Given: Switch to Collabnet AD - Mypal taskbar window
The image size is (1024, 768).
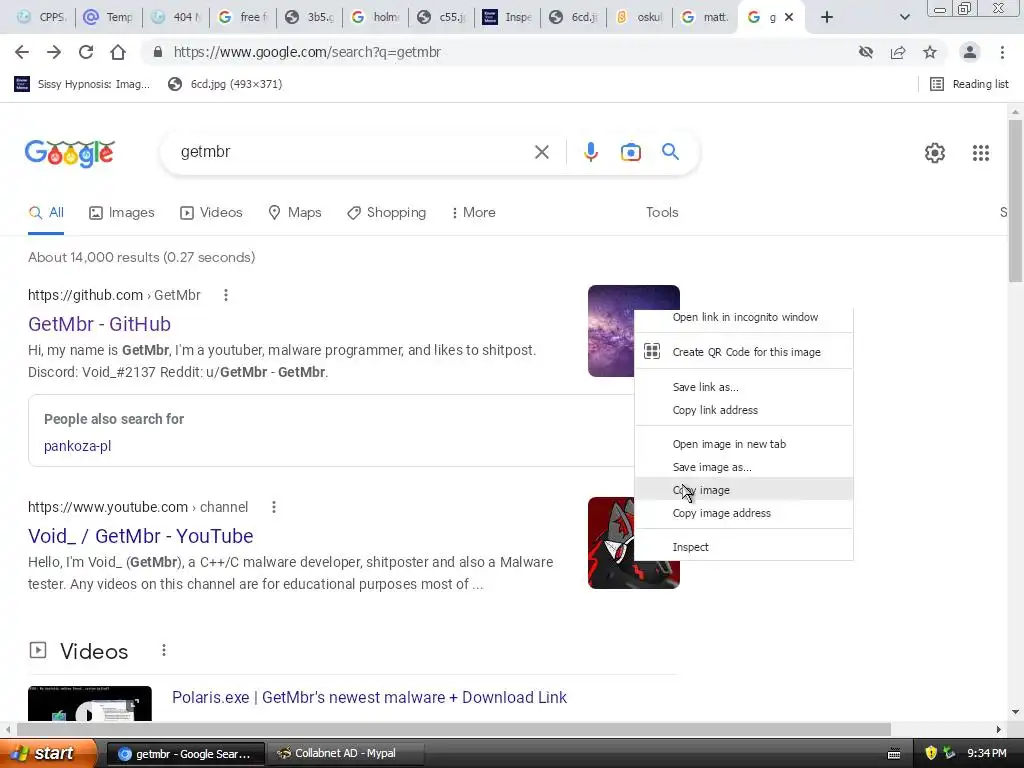Looking at the screenshot, I should coord(345,754).
